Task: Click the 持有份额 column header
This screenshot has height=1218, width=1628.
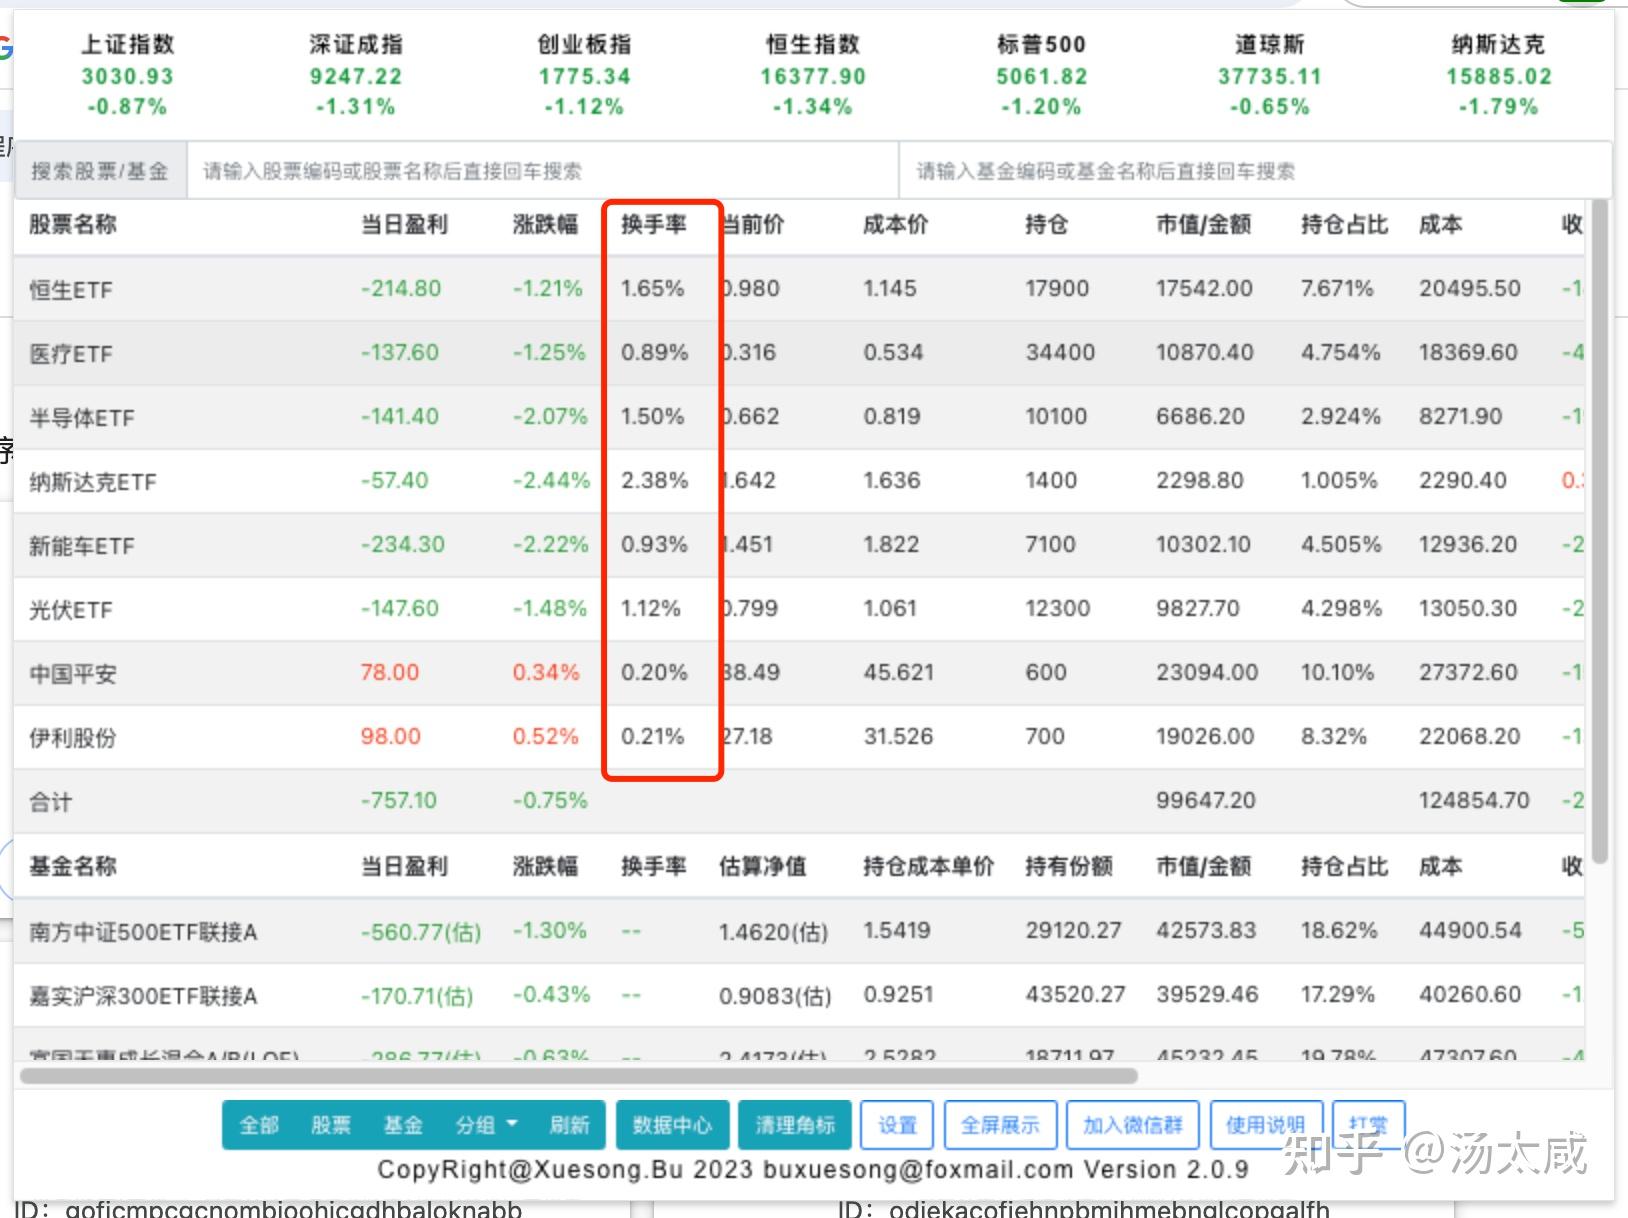Action: 1069,866
